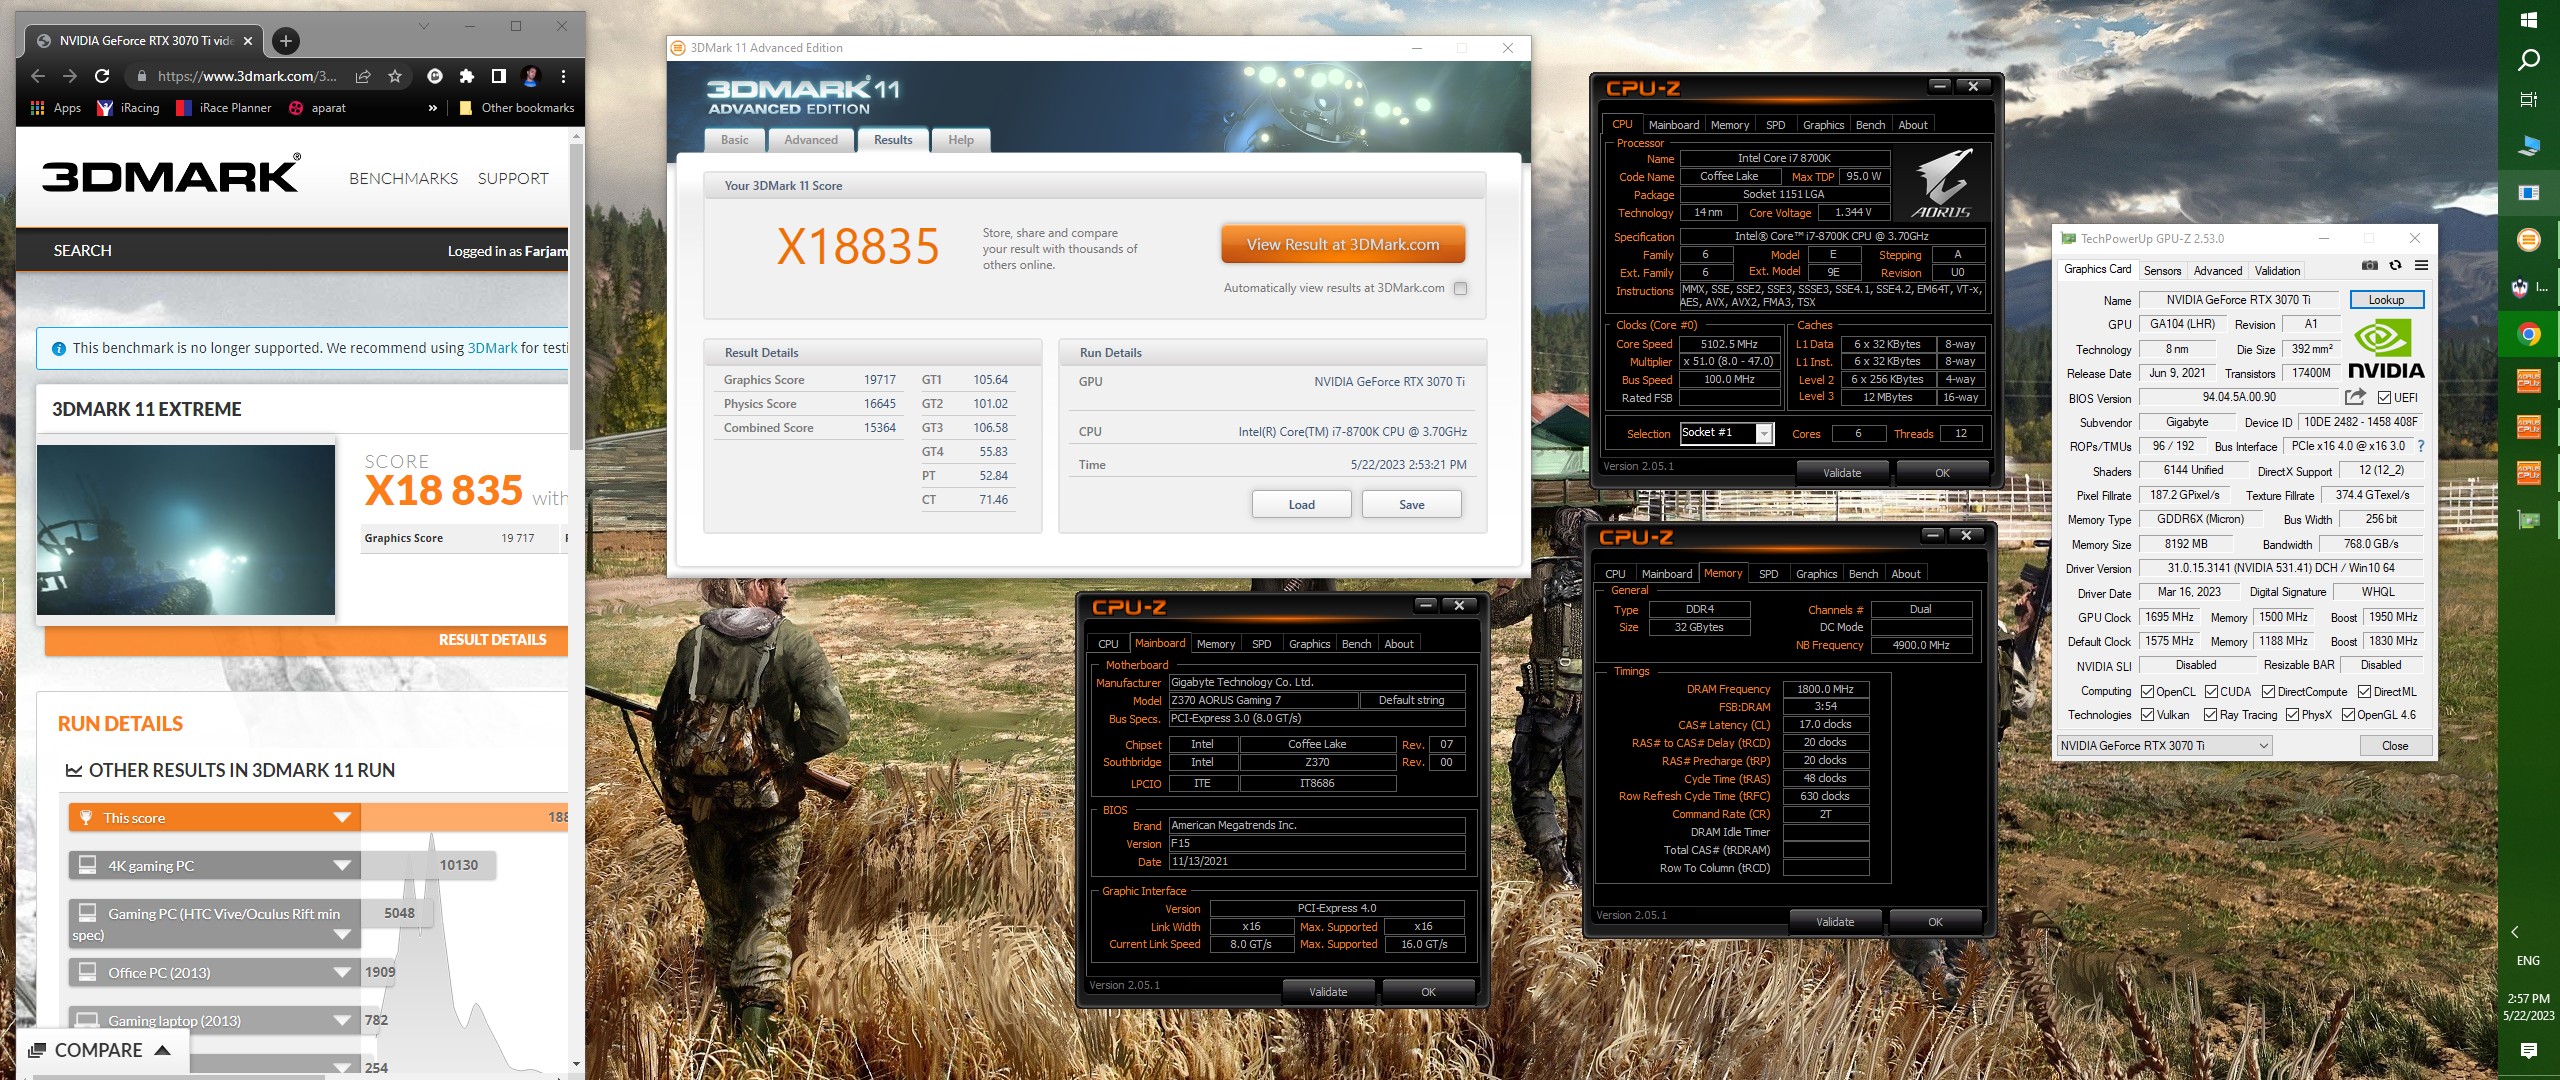Bookmark this page with the star icon
2560x1080 pixels.
pyautogui.click(x=395, y=76)
